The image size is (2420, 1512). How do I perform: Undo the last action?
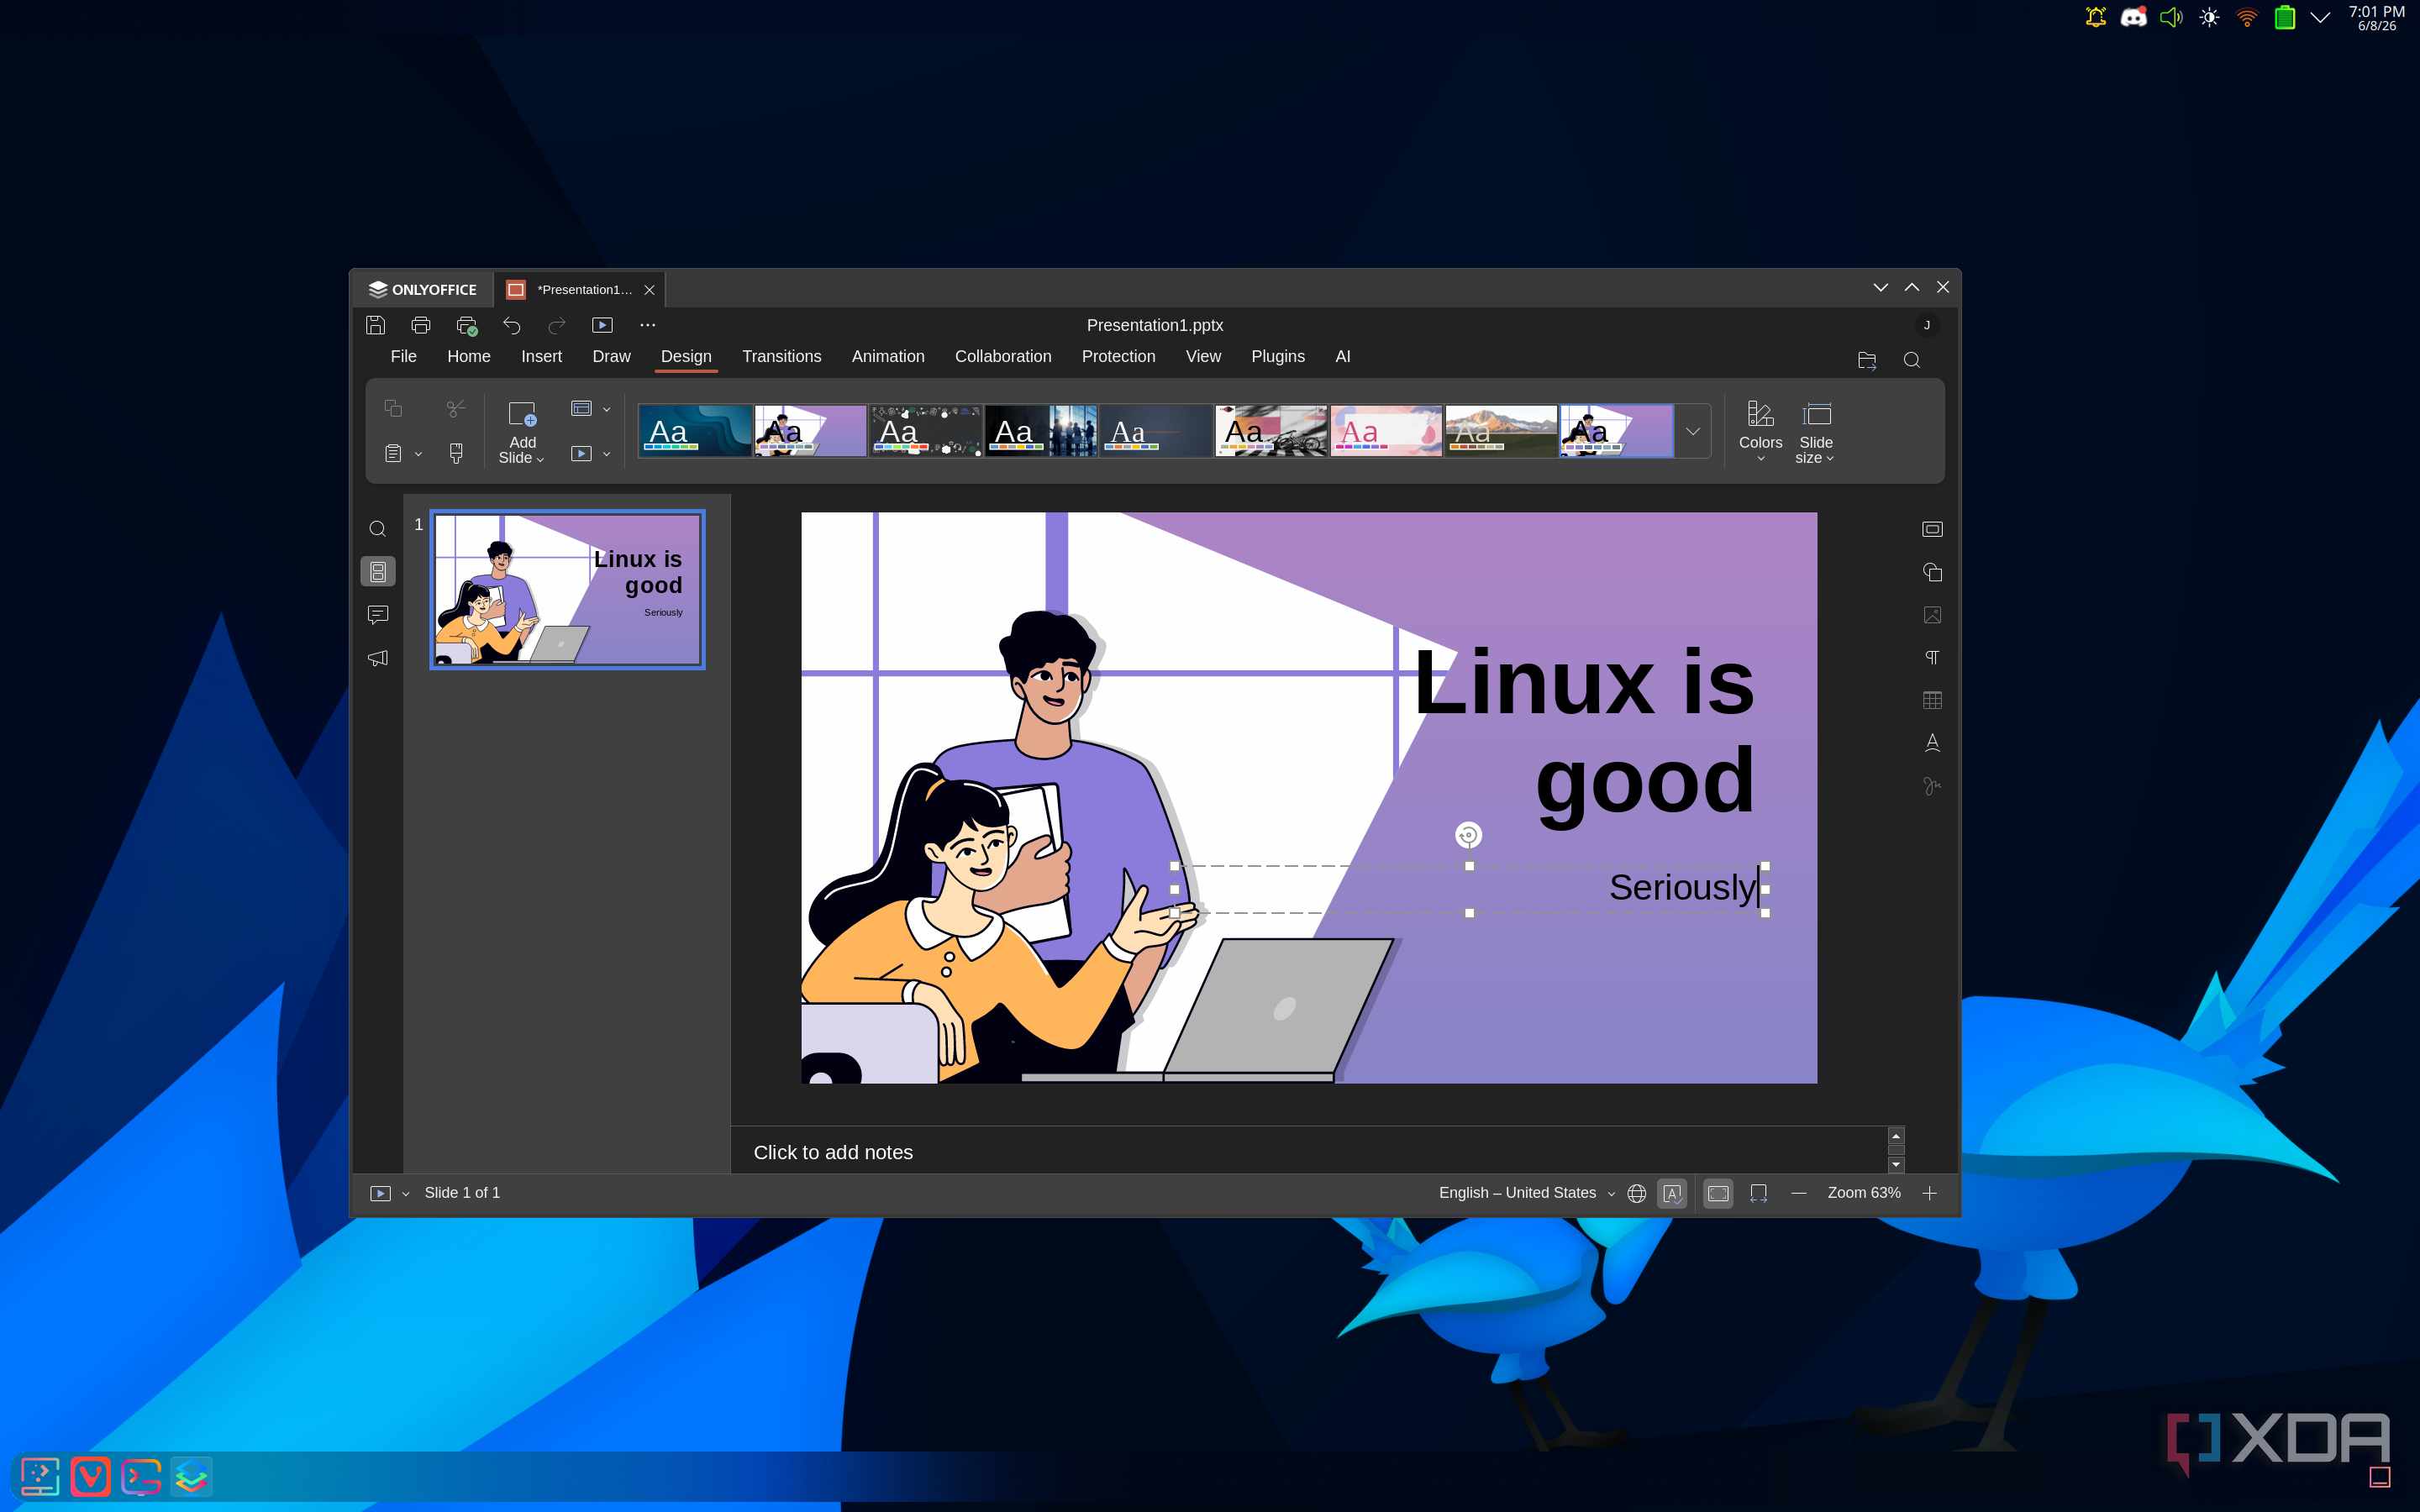pyautogui.click(x=512, y=325)
